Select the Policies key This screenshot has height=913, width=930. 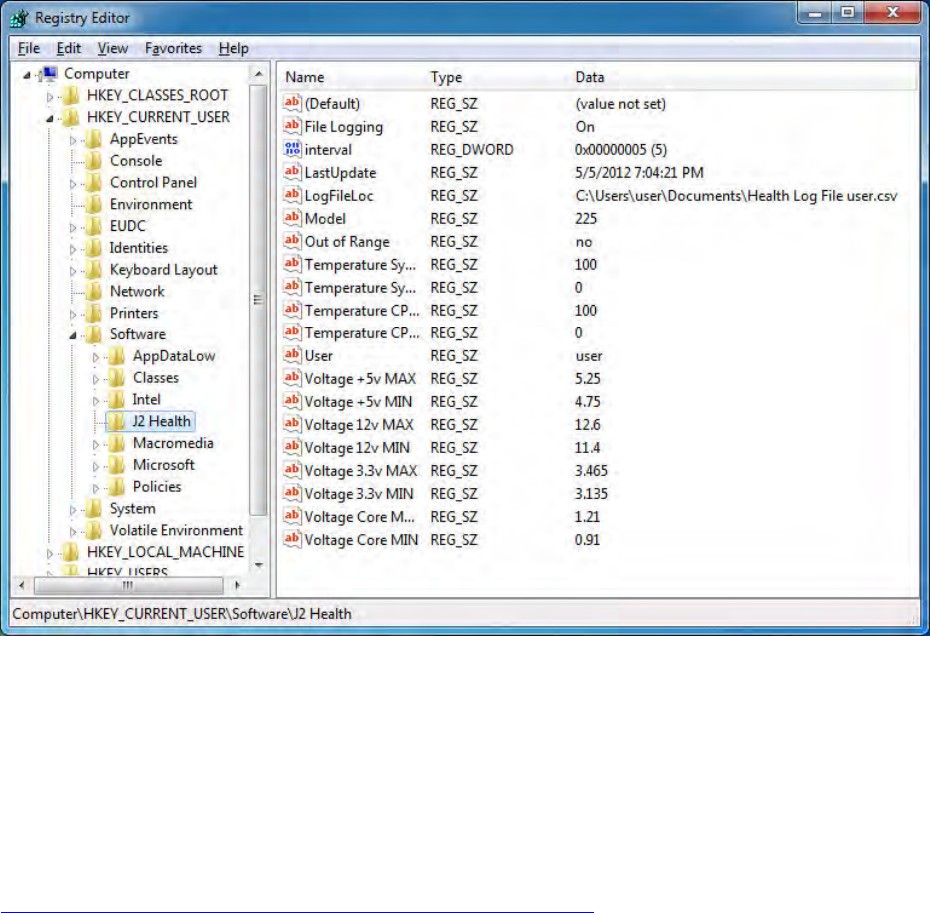157,486
